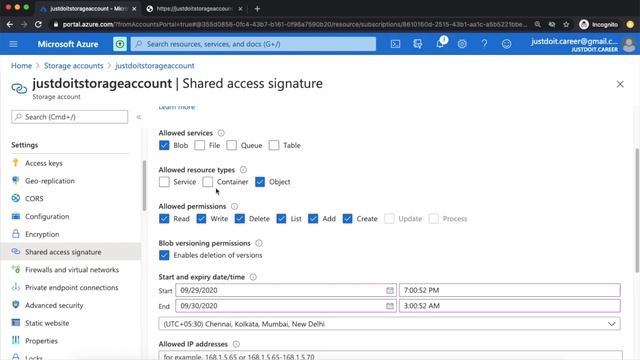Viewport: 640px width, 360px height.
Task: Open Properties in settings menu
Action: [x=41, y=341]
